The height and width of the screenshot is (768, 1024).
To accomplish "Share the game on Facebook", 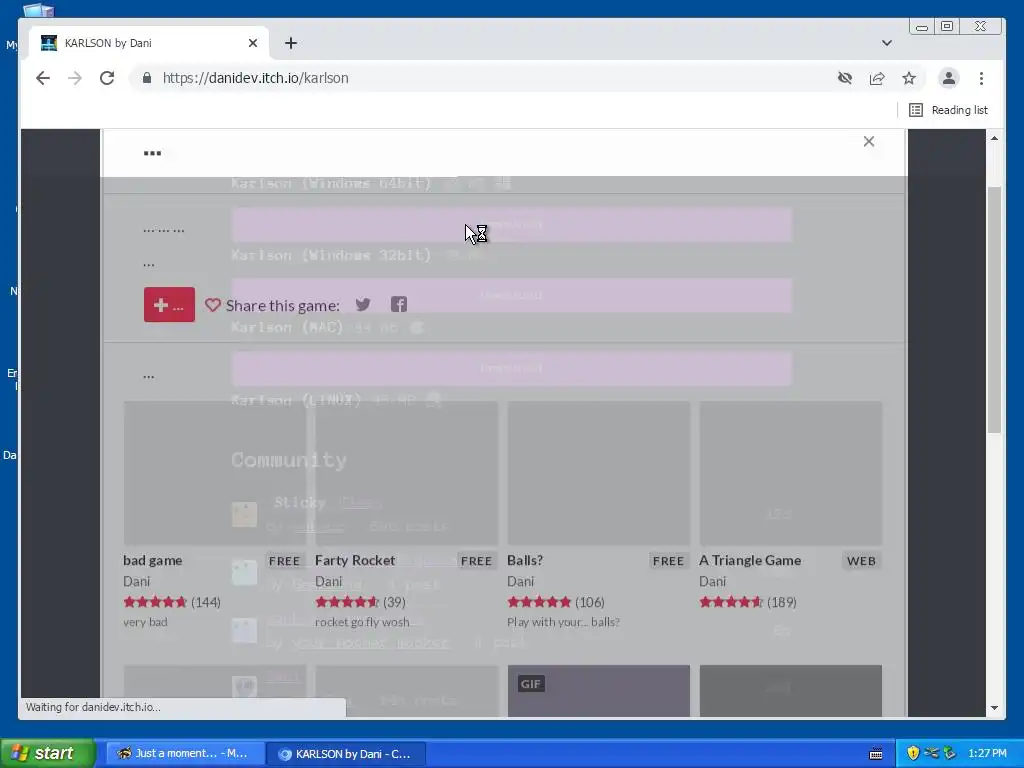I will point(399,304).
